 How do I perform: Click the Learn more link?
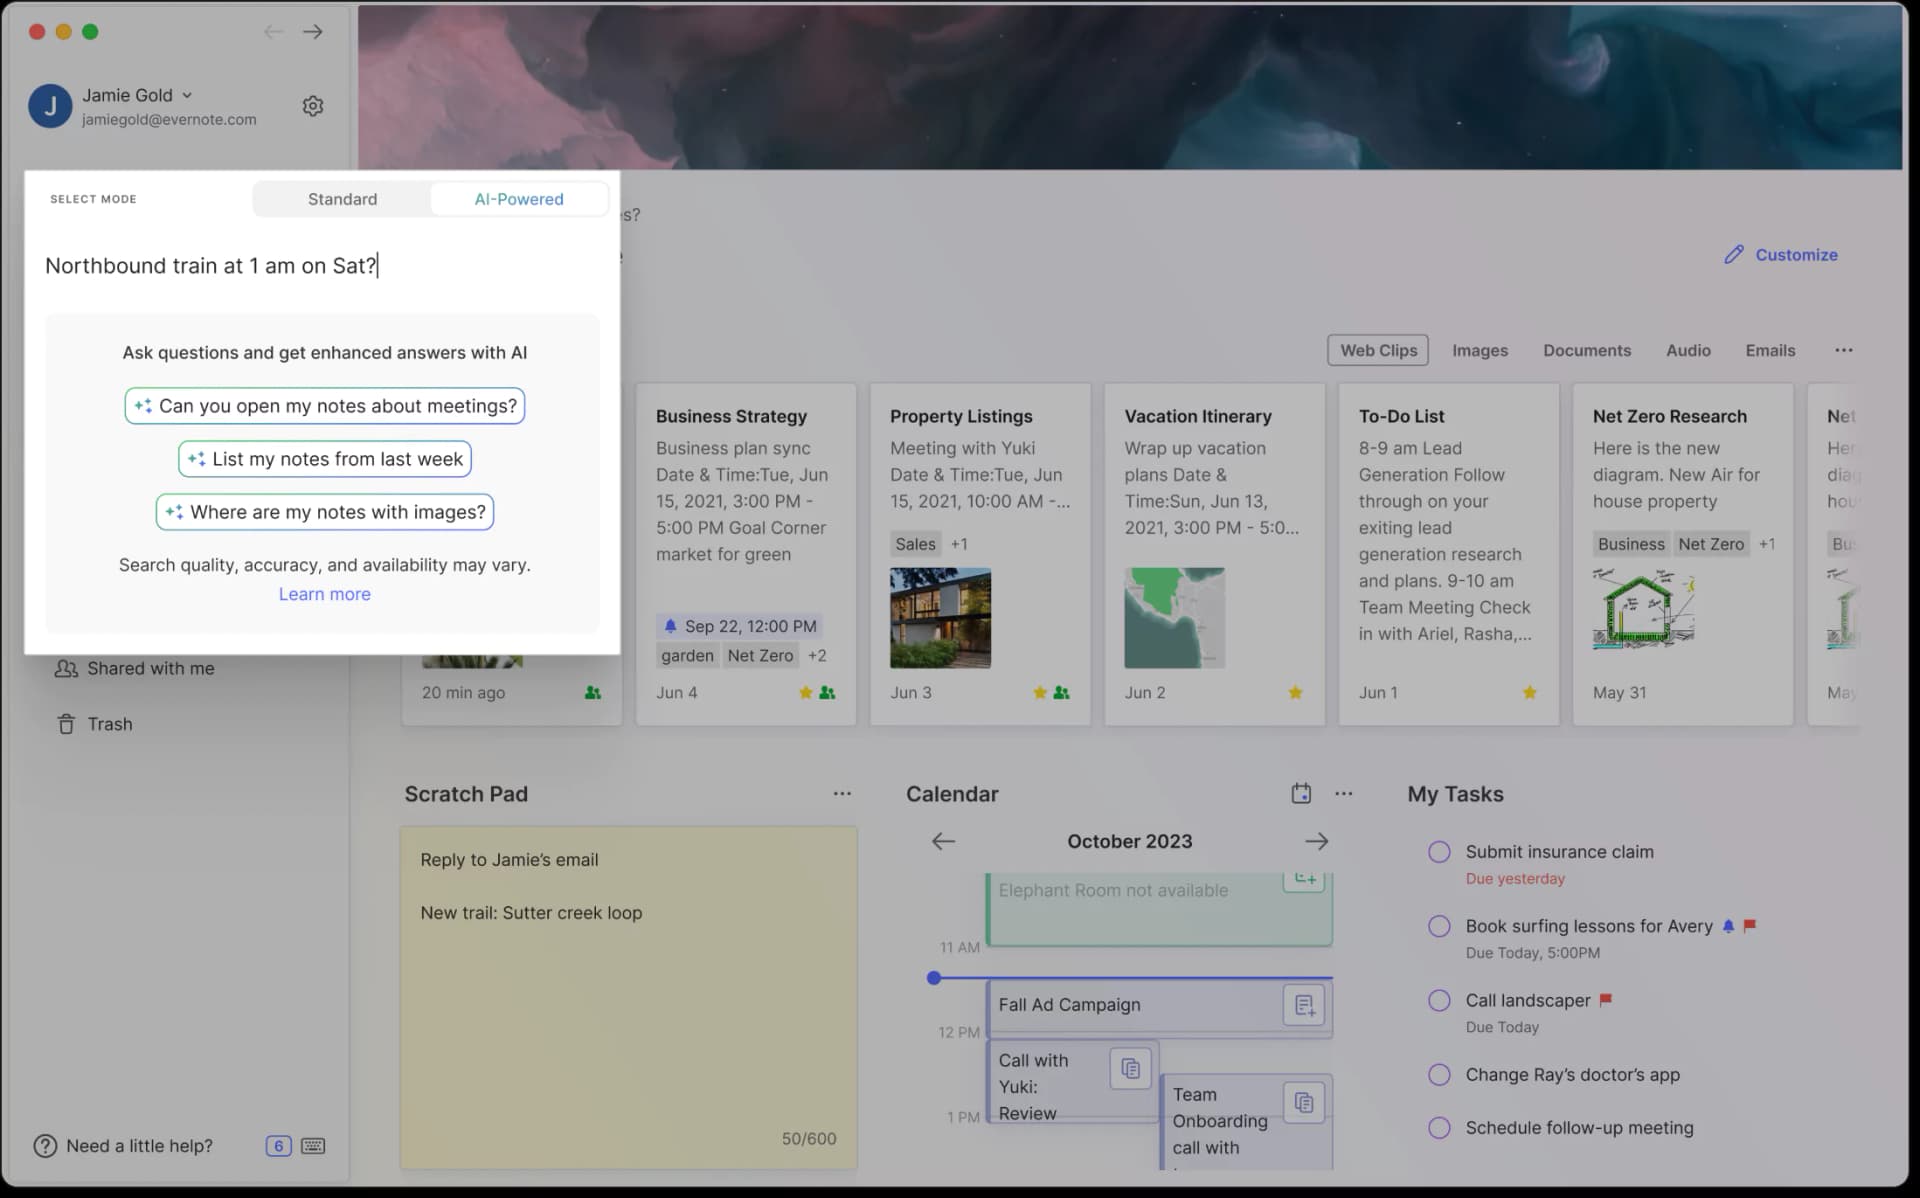(x=324, y=593)
